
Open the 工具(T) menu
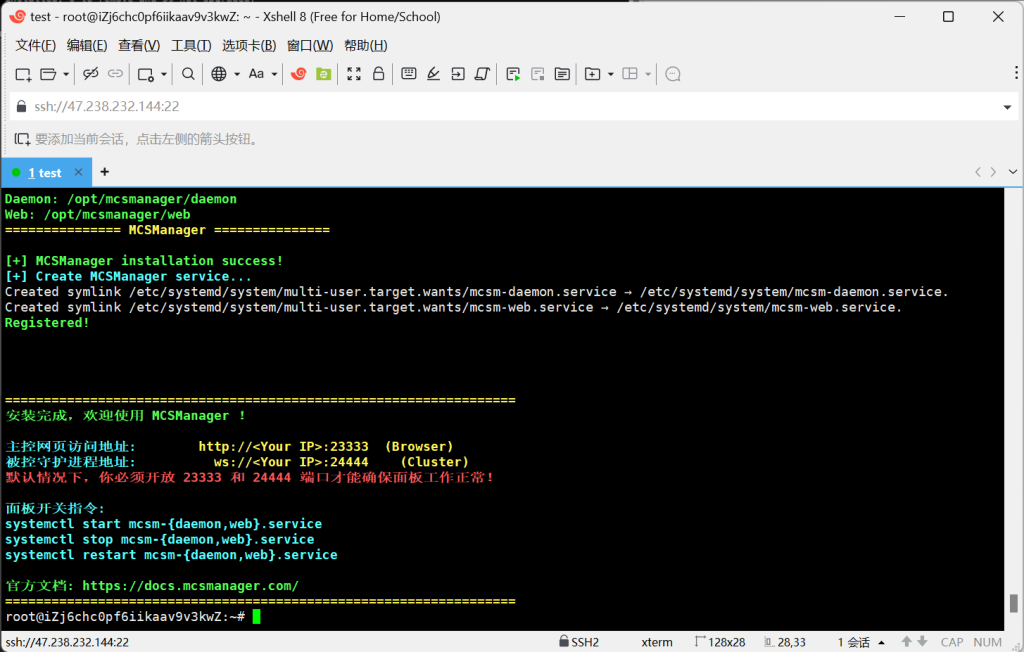point(191,45)
